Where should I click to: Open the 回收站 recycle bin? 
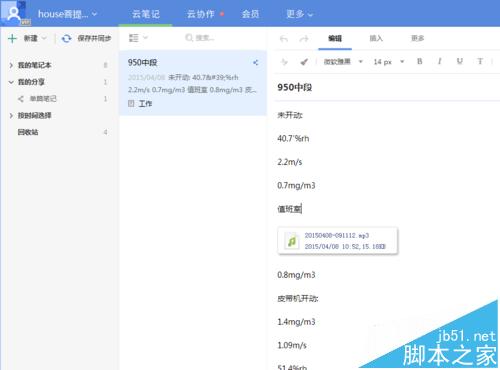click(28, 132)
